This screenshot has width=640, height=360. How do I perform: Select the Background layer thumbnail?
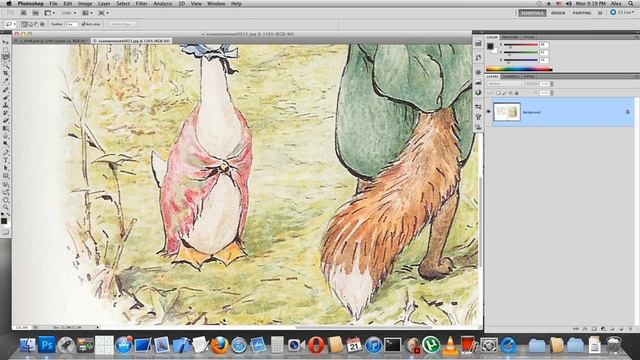507,112
